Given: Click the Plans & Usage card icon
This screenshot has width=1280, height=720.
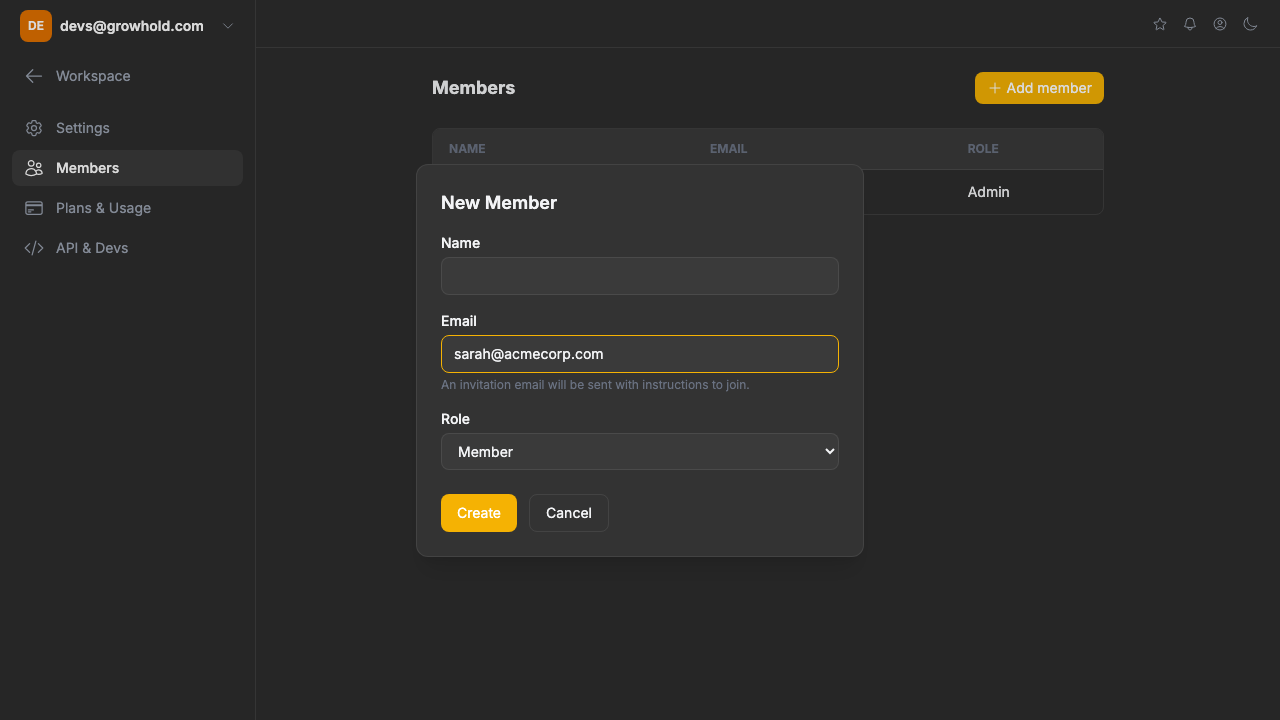Looking at the screenshot, I should coord(34,208).
